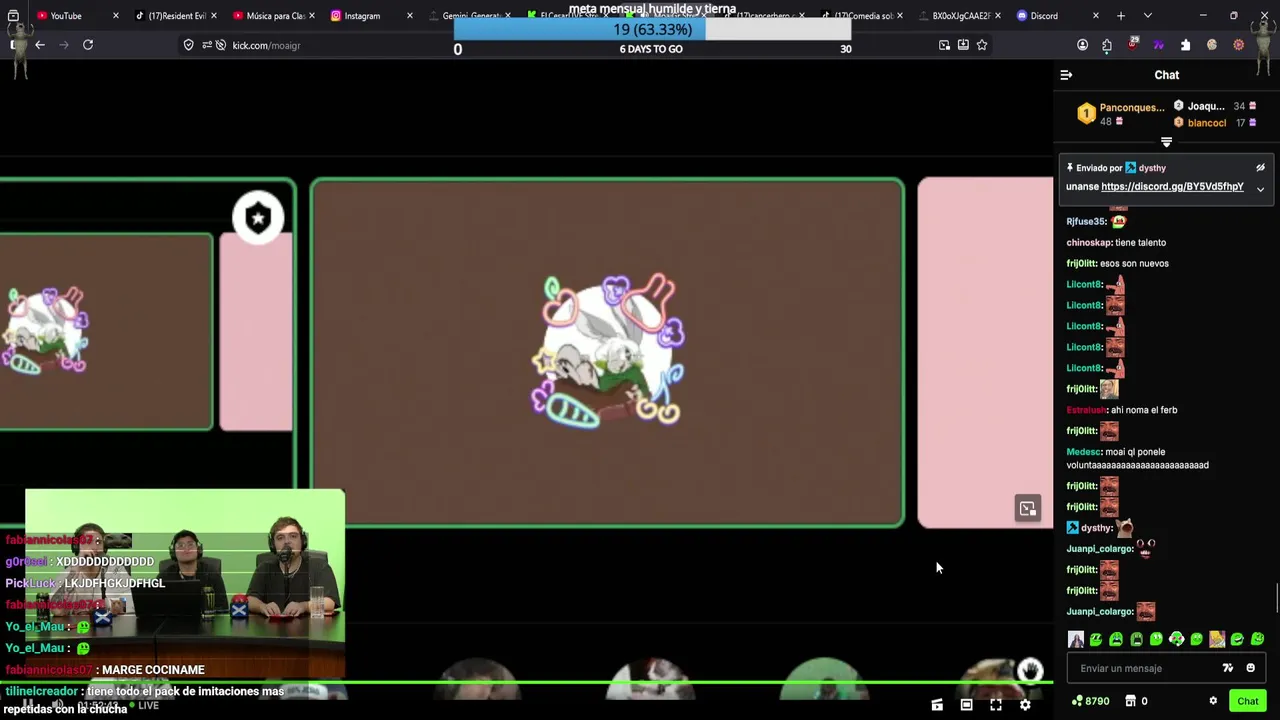Open the uBlock extension with badge 29

[x=1133, y=45]
